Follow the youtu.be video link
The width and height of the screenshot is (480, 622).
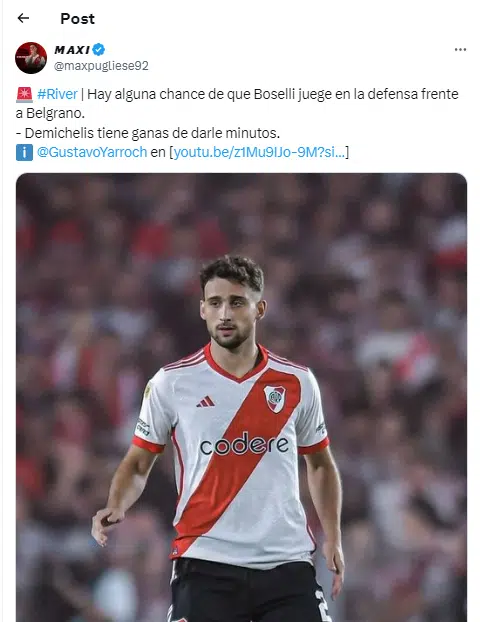click(x=259, y=152)
